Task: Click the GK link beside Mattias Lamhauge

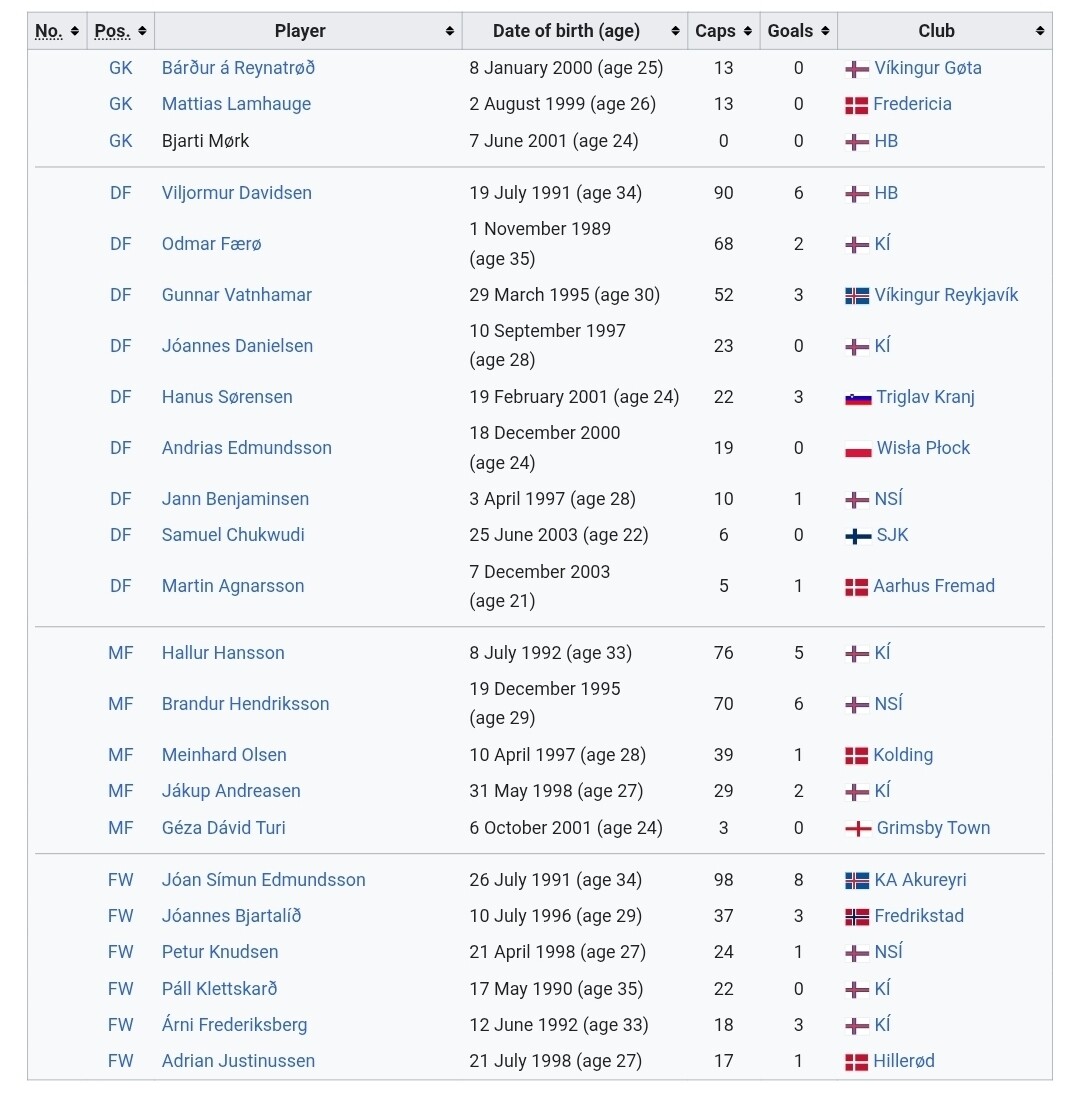Action: [x=120, y=104]
